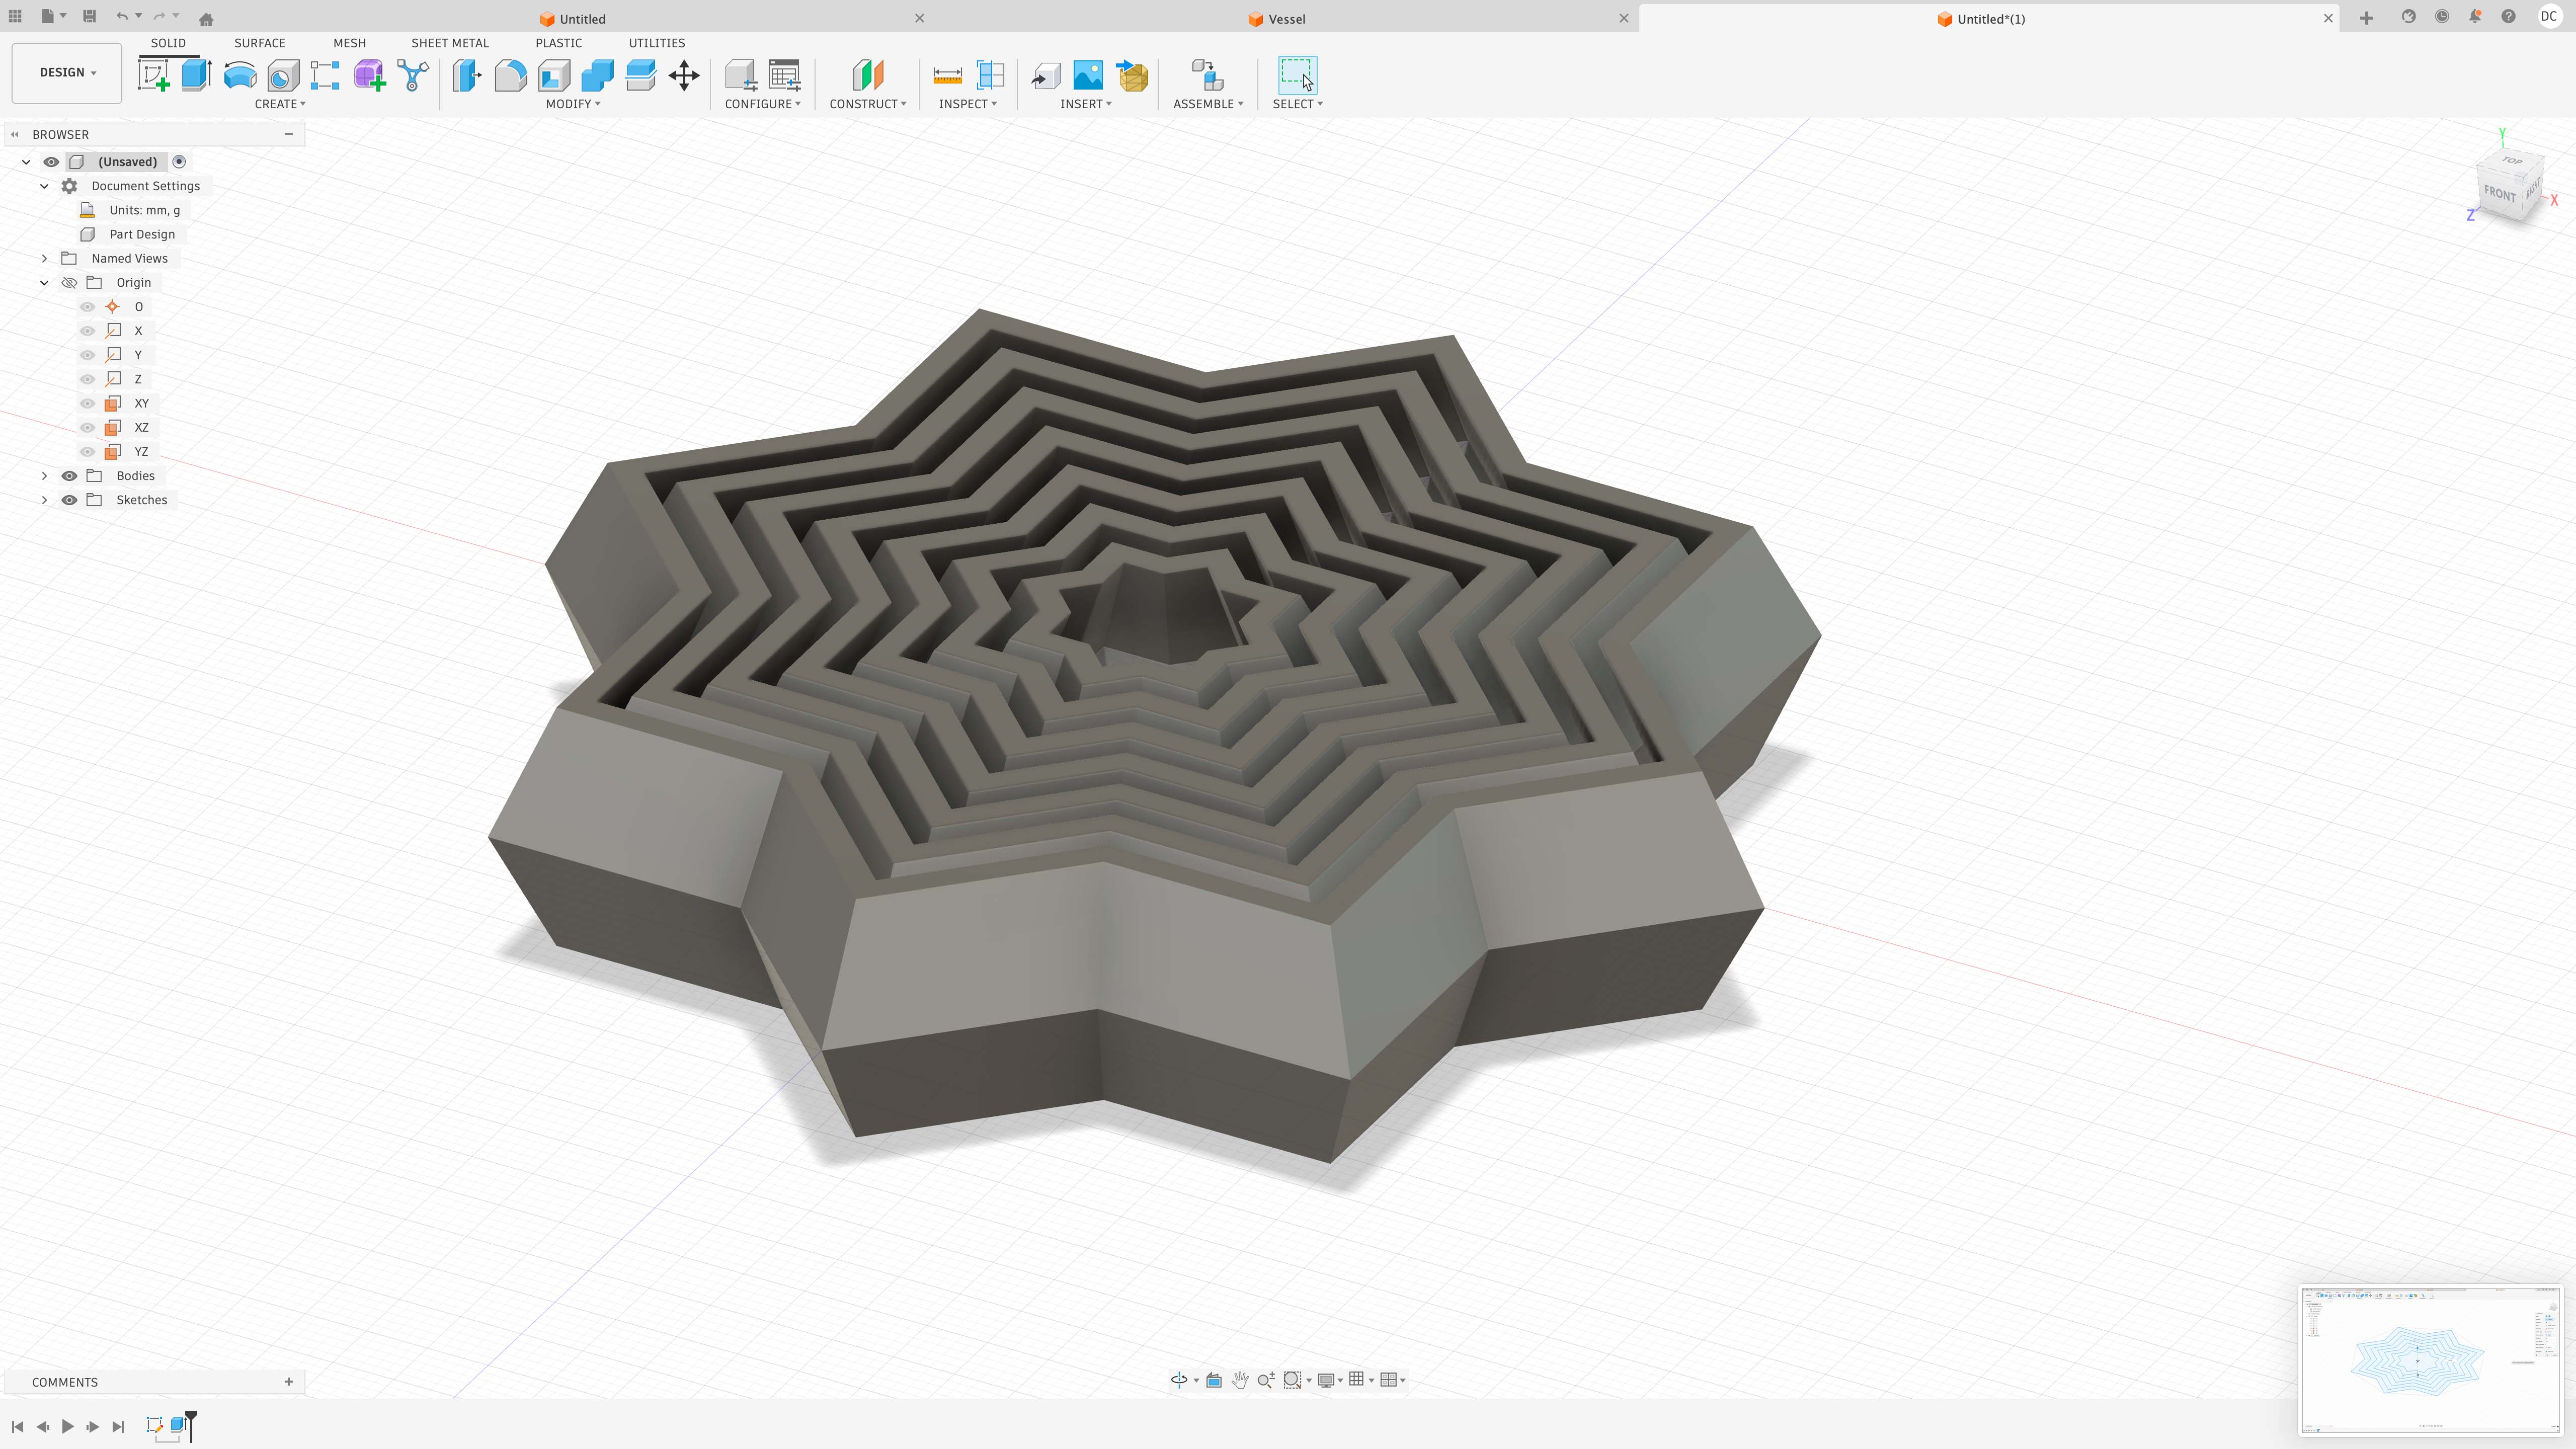Open the COMMENTS panel

click(66, 1381)
